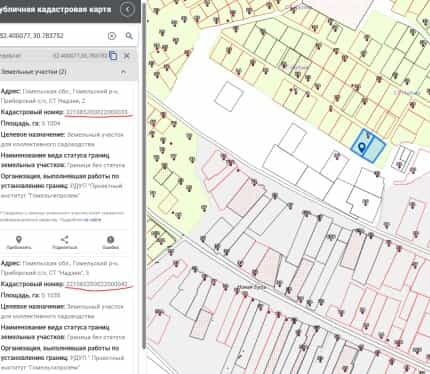
Task: Collapse the side panel with the round arrow button
Action: tap(127, 9)
